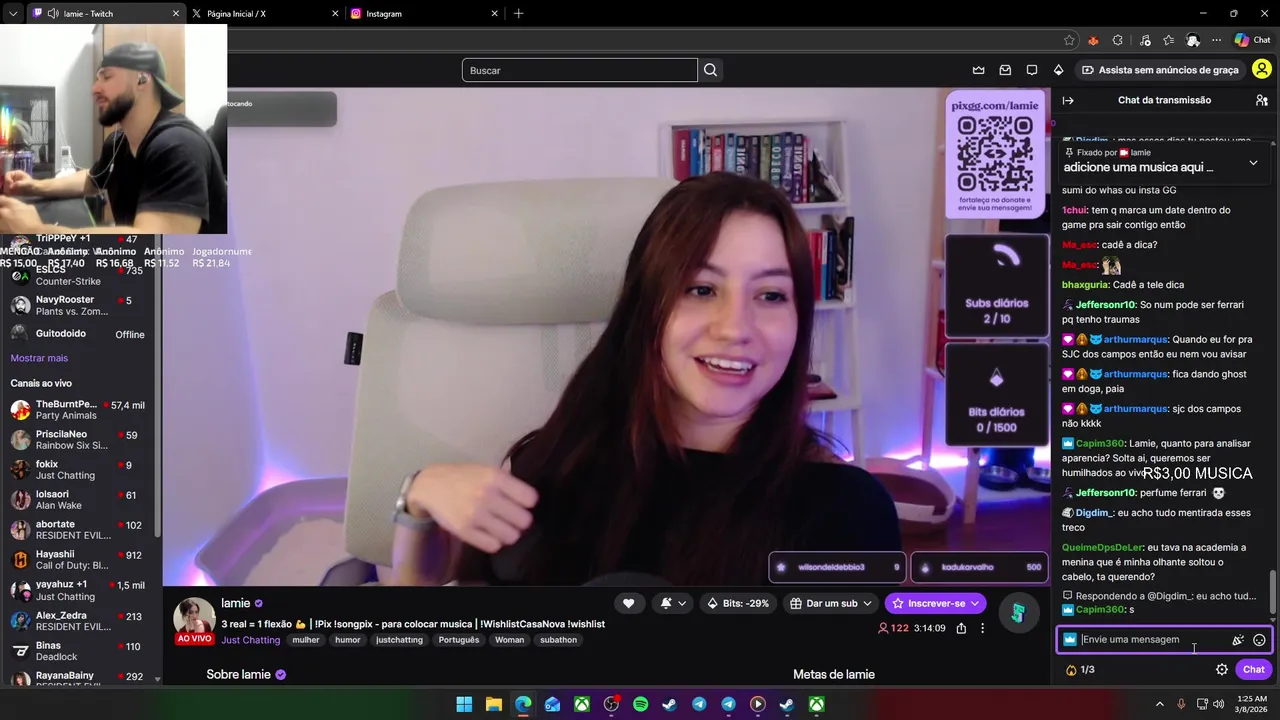This screenshot has height=720, width=1280.
Task: Open OBS Studio from the taskbar
Action: (611, 705)
